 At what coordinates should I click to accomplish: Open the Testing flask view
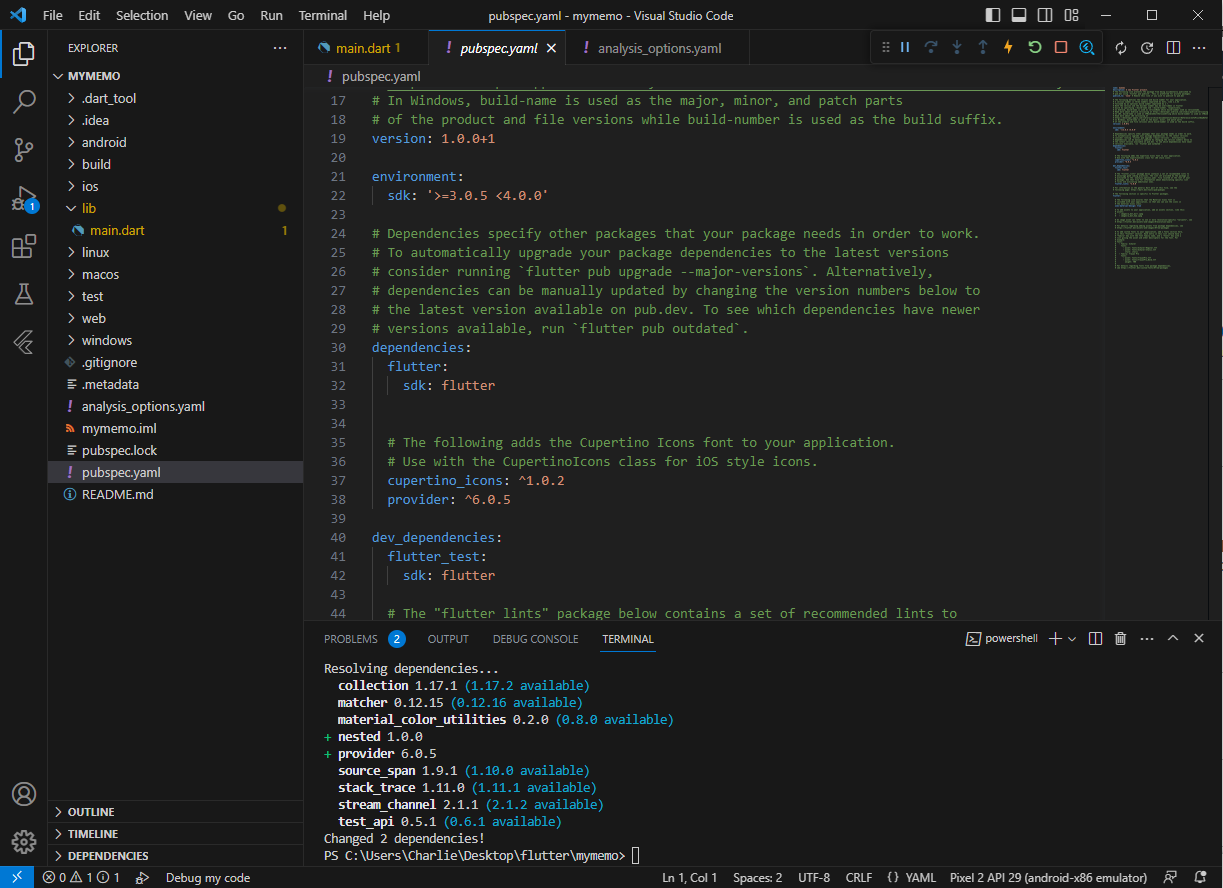[x=24, y=294]
